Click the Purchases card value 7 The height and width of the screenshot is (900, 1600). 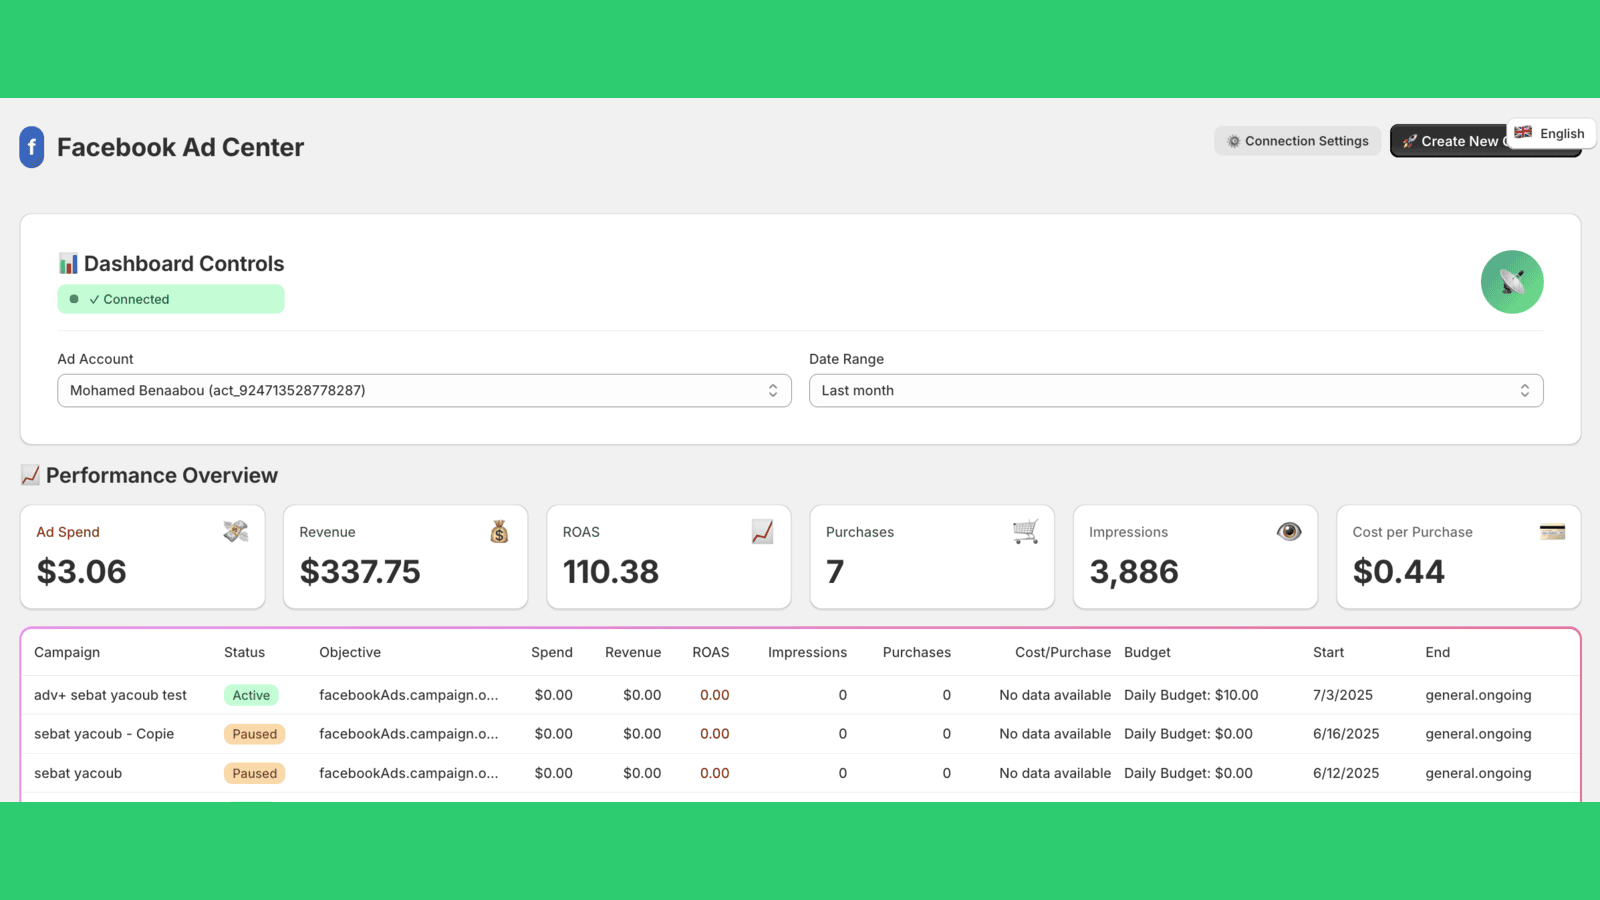835,572
